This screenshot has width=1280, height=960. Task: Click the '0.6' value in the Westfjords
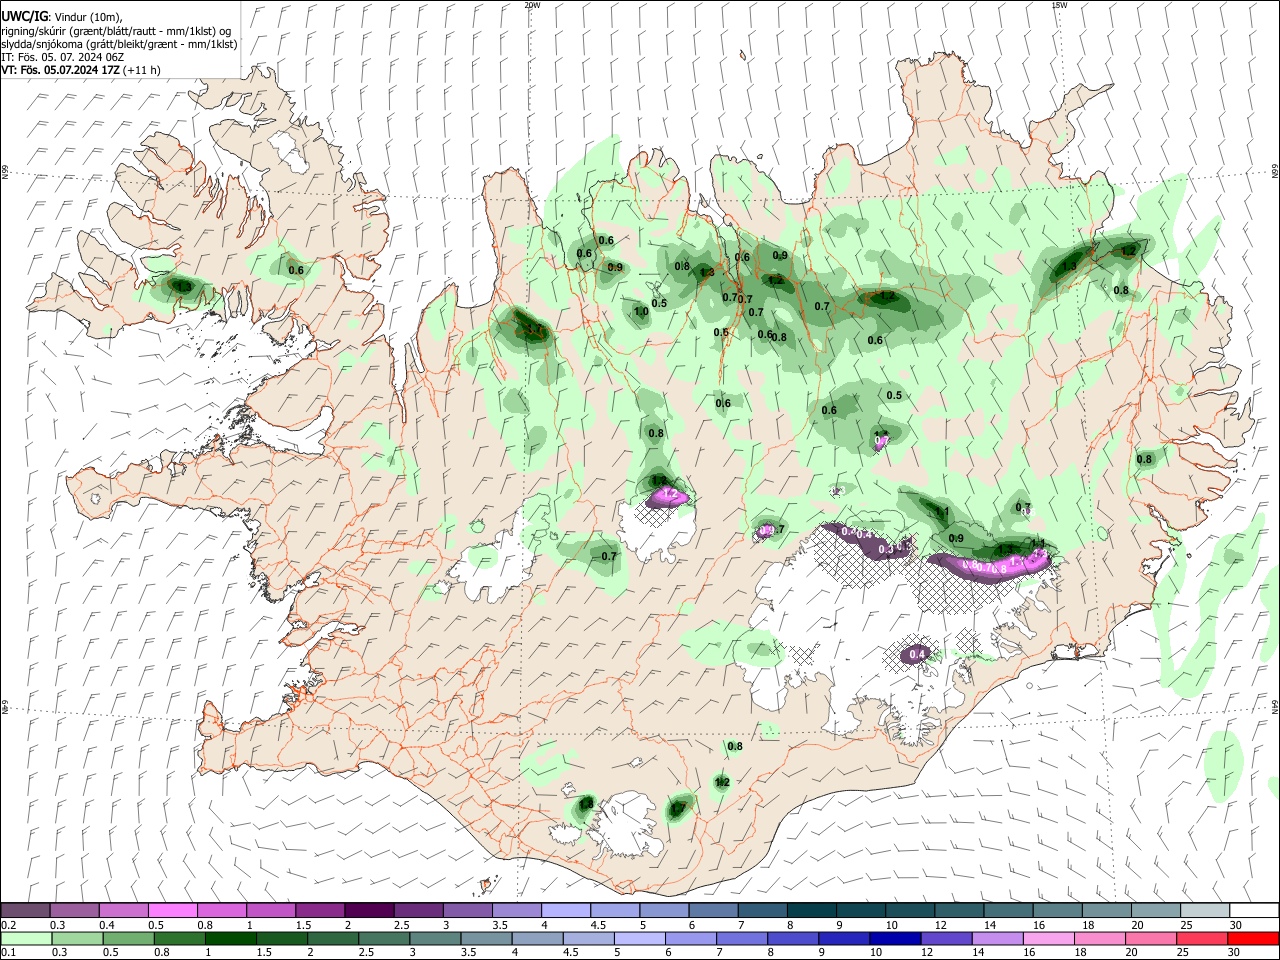(x=296, y=270)
